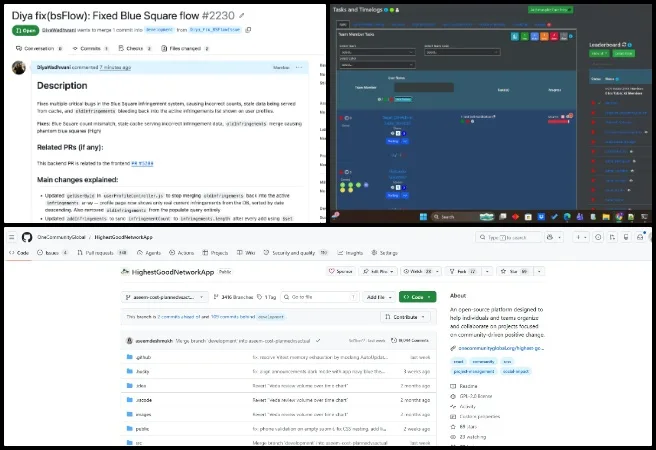Viewport: 656px width, 450px height.
Task: Open the Readme link in About sidebar
Action: point(468,386)
